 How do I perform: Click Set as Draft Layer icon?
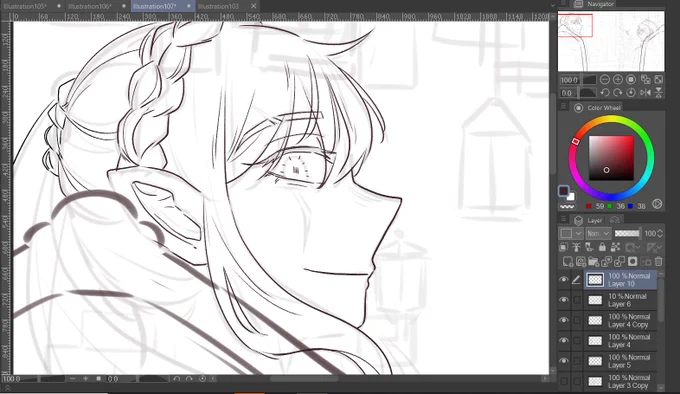click(x=589, y=247)
